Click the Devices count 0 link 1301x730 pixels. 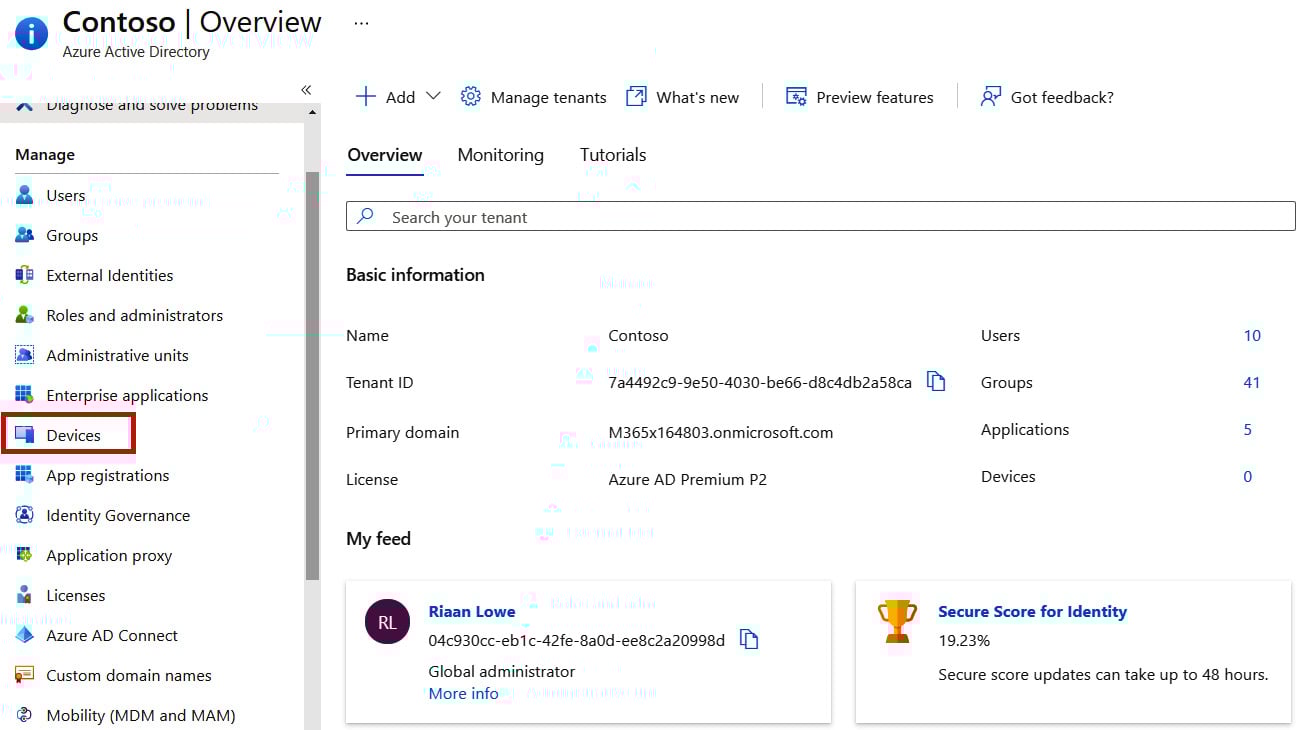(1247, 476)
